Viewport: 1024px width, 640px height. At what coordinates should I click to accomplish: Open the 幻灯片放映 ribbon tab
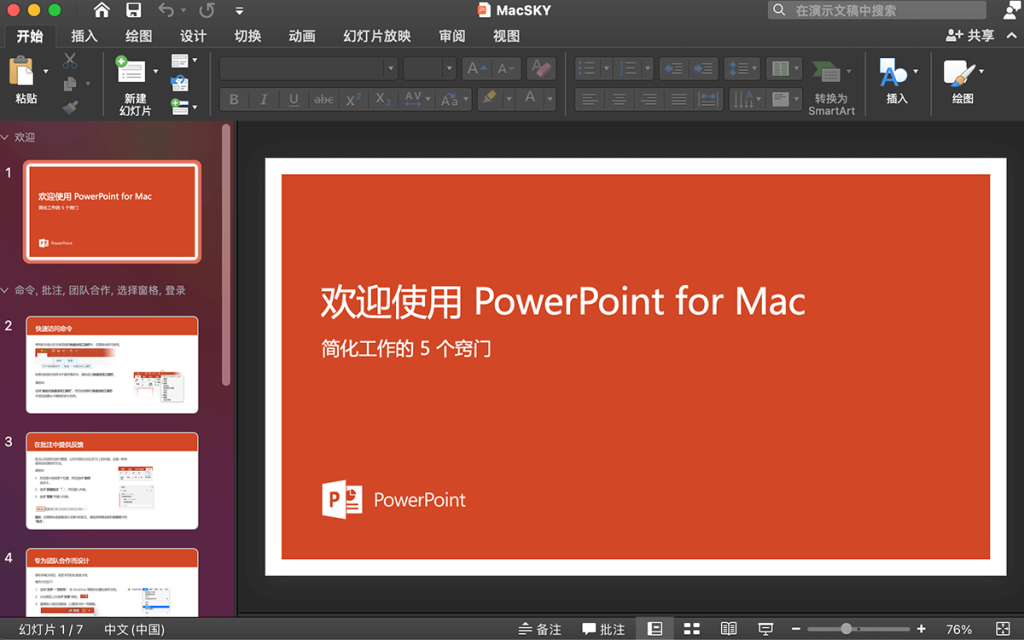pos(376,36)
